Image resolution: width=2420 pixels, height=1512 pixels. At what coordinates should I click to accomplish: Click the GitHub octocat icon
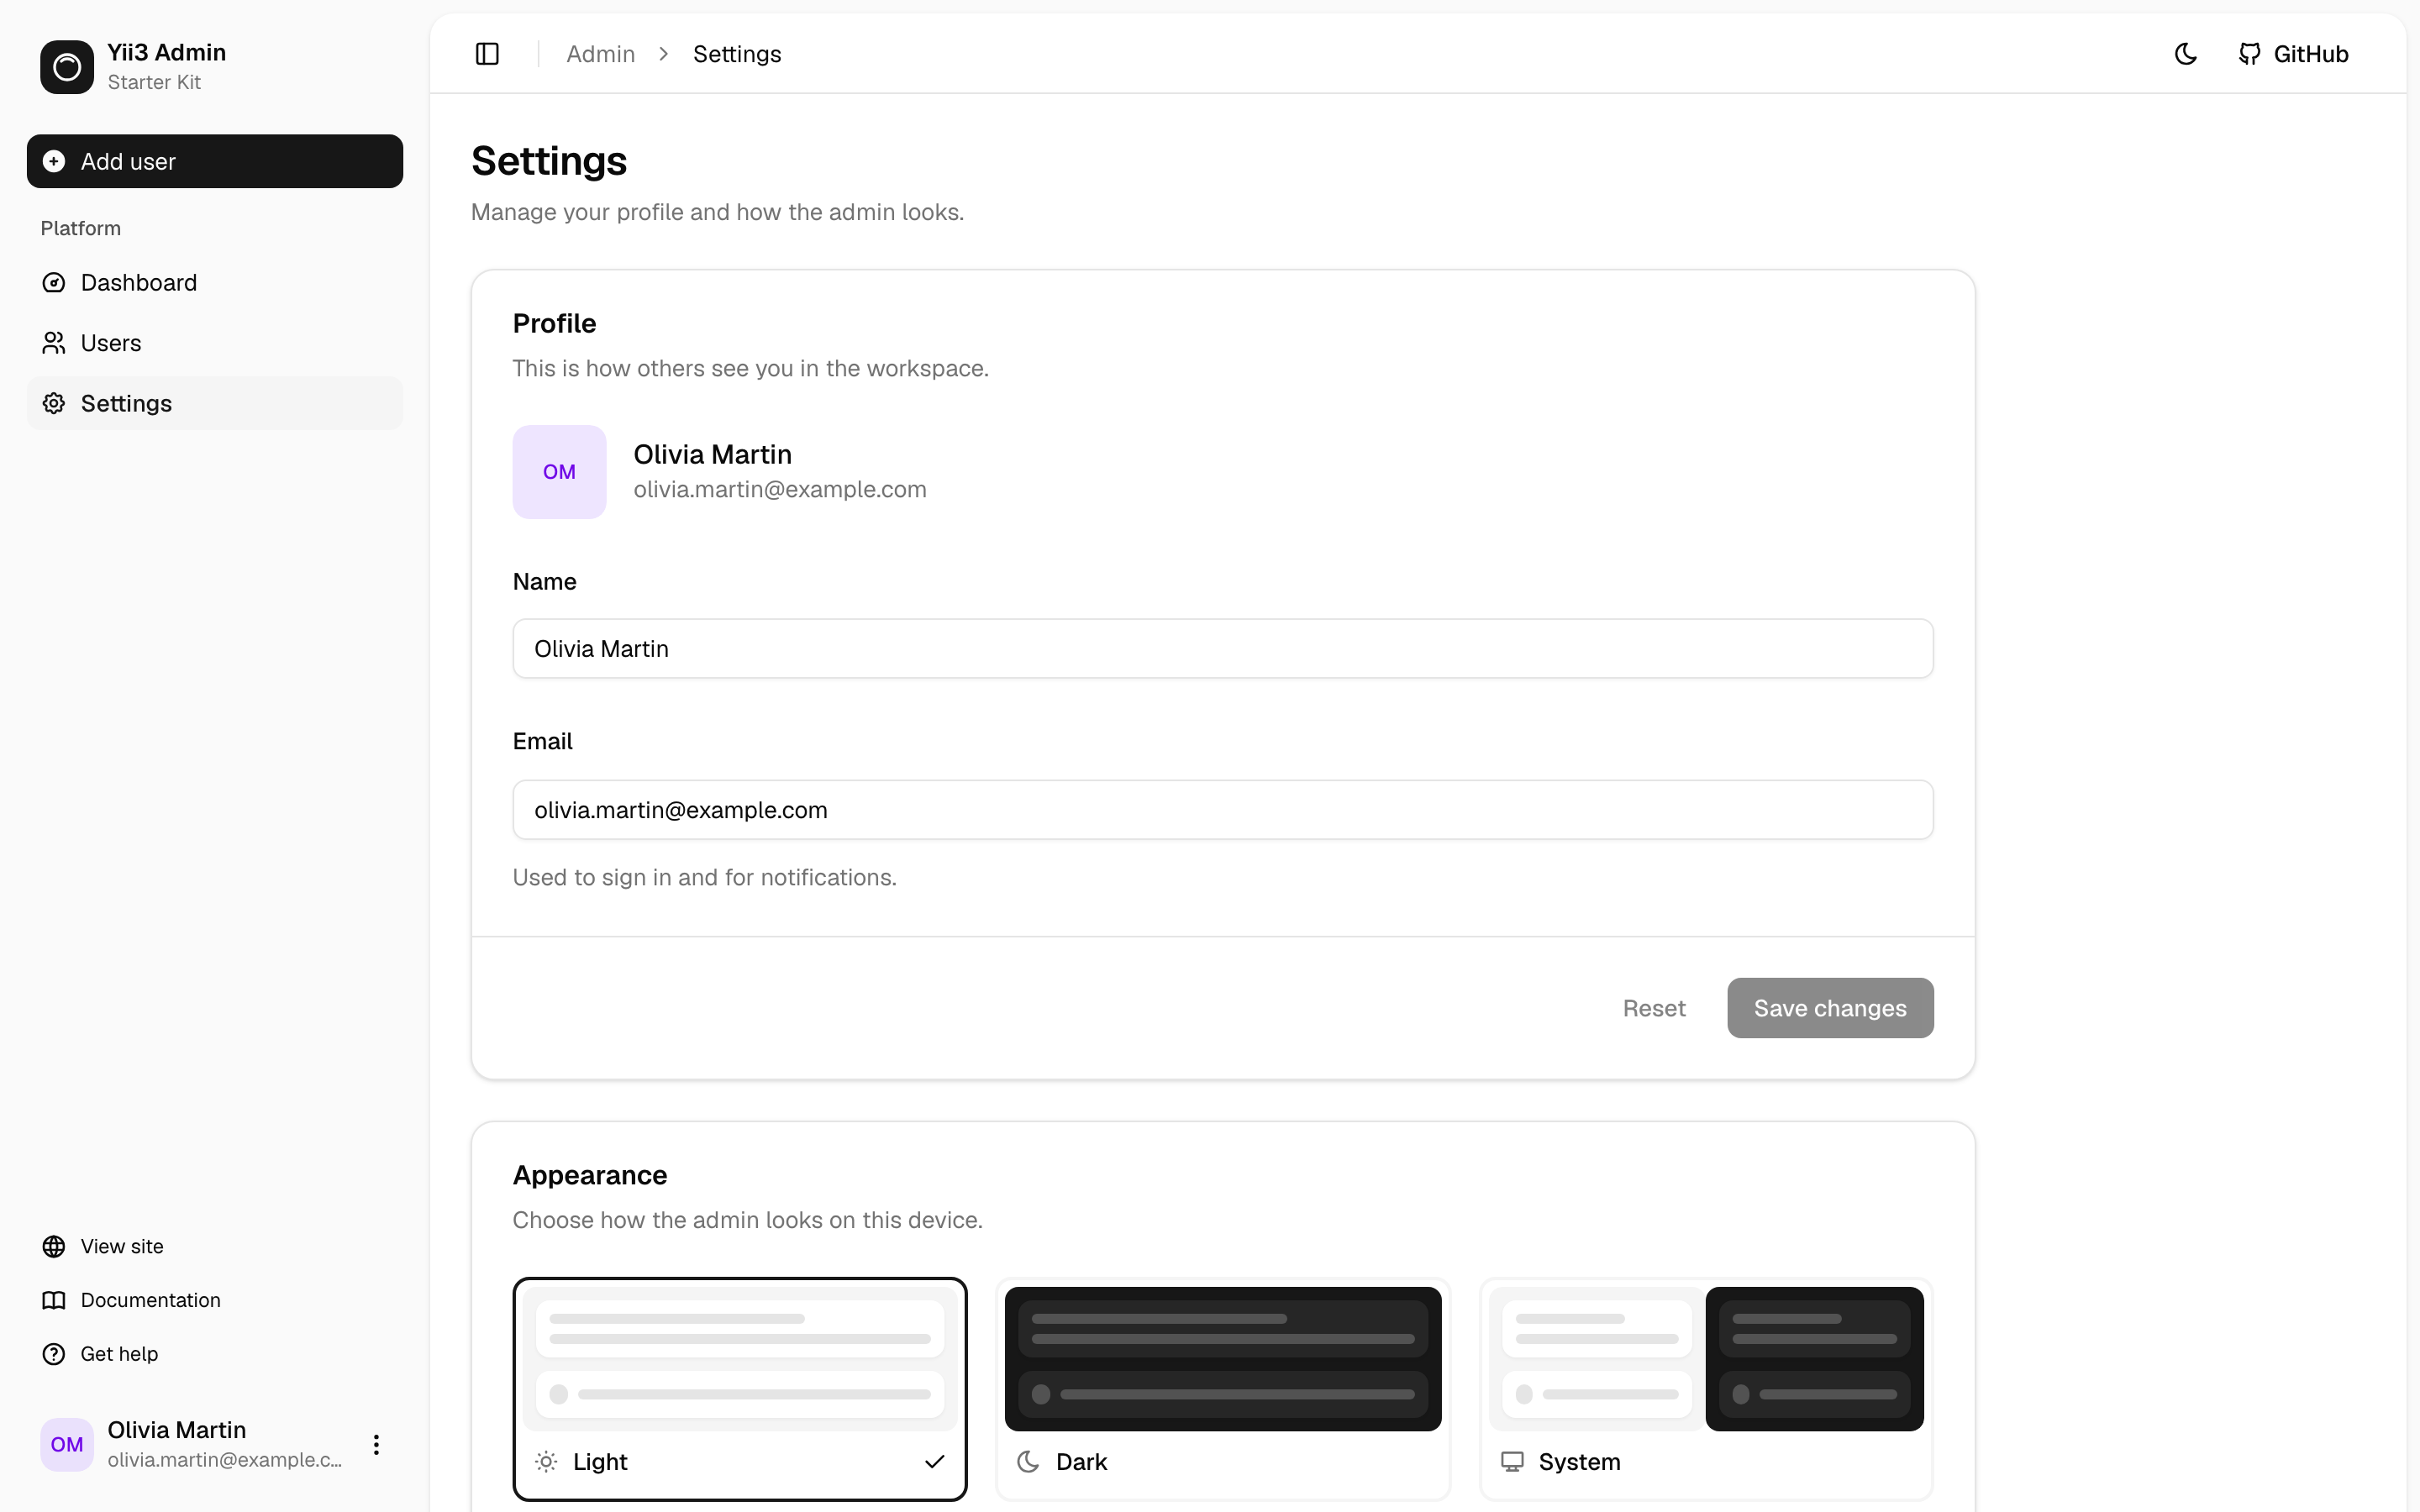[2249, 54]
